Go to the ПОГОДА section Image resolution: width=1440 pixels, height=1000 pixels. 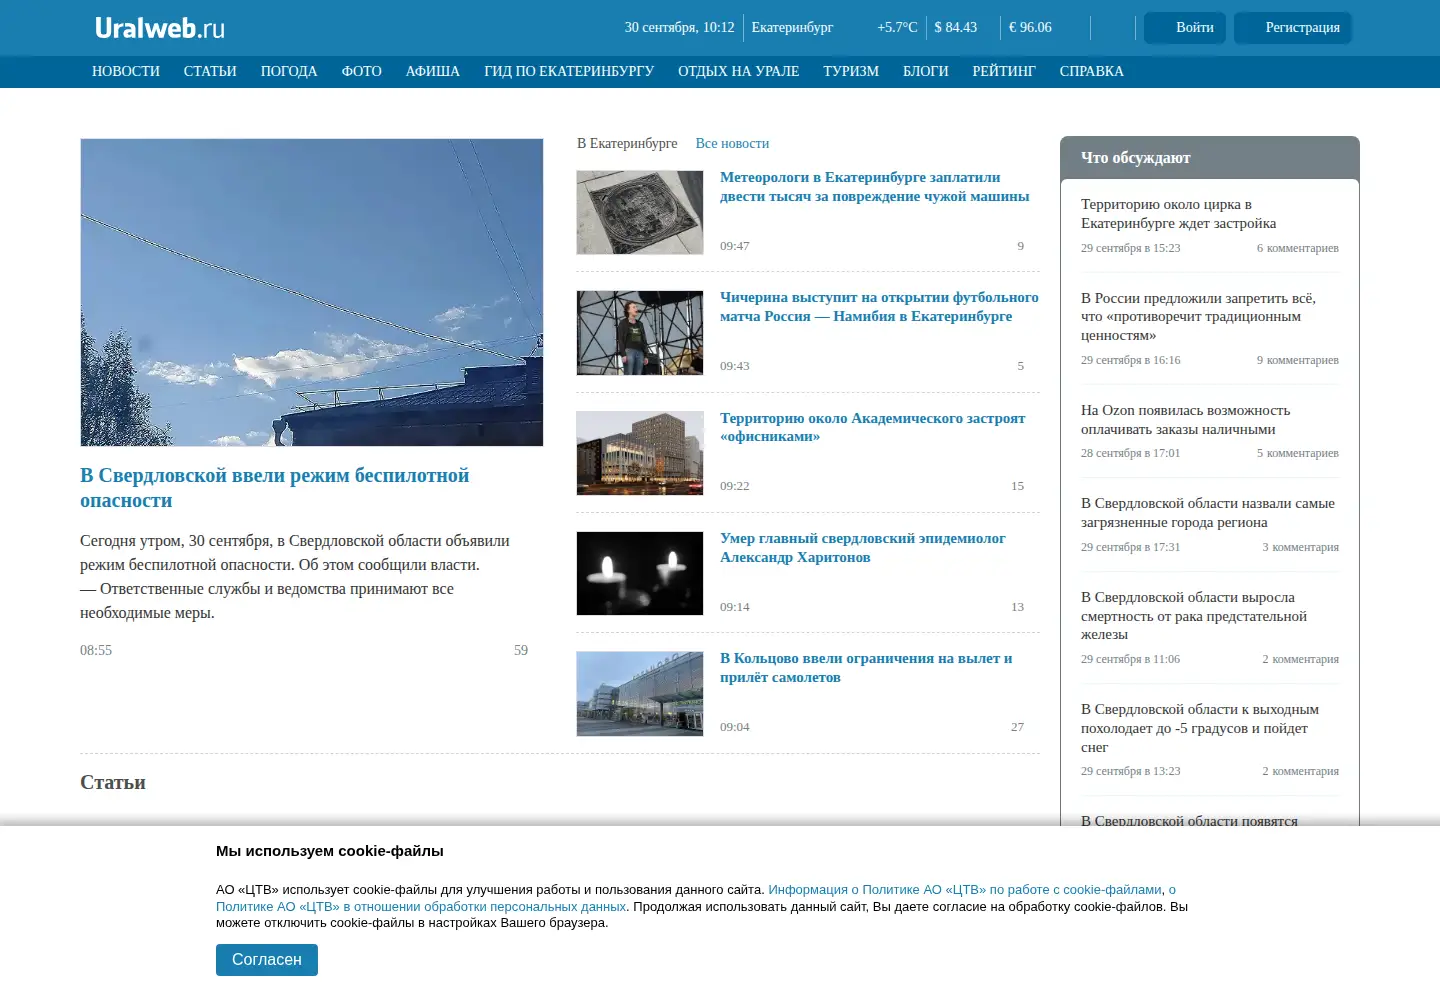[x=289, y=72]
